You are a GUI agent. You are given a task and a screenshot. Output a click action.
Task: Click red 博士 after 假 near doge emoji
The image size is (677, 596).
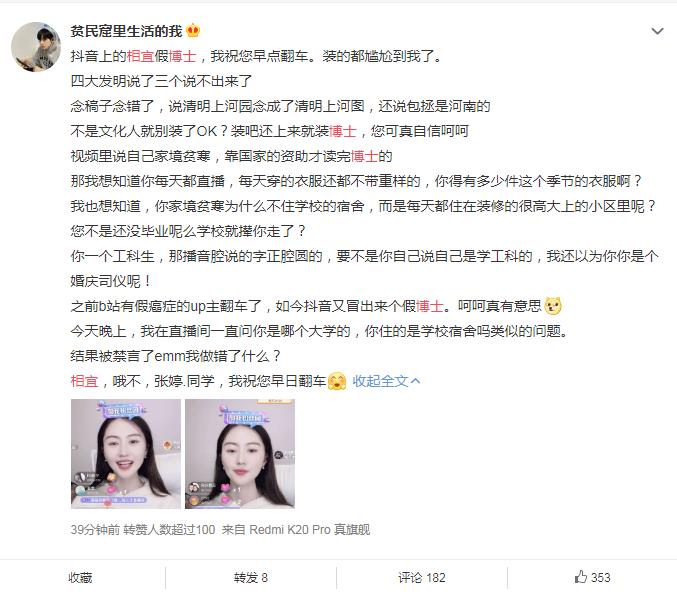430,306
